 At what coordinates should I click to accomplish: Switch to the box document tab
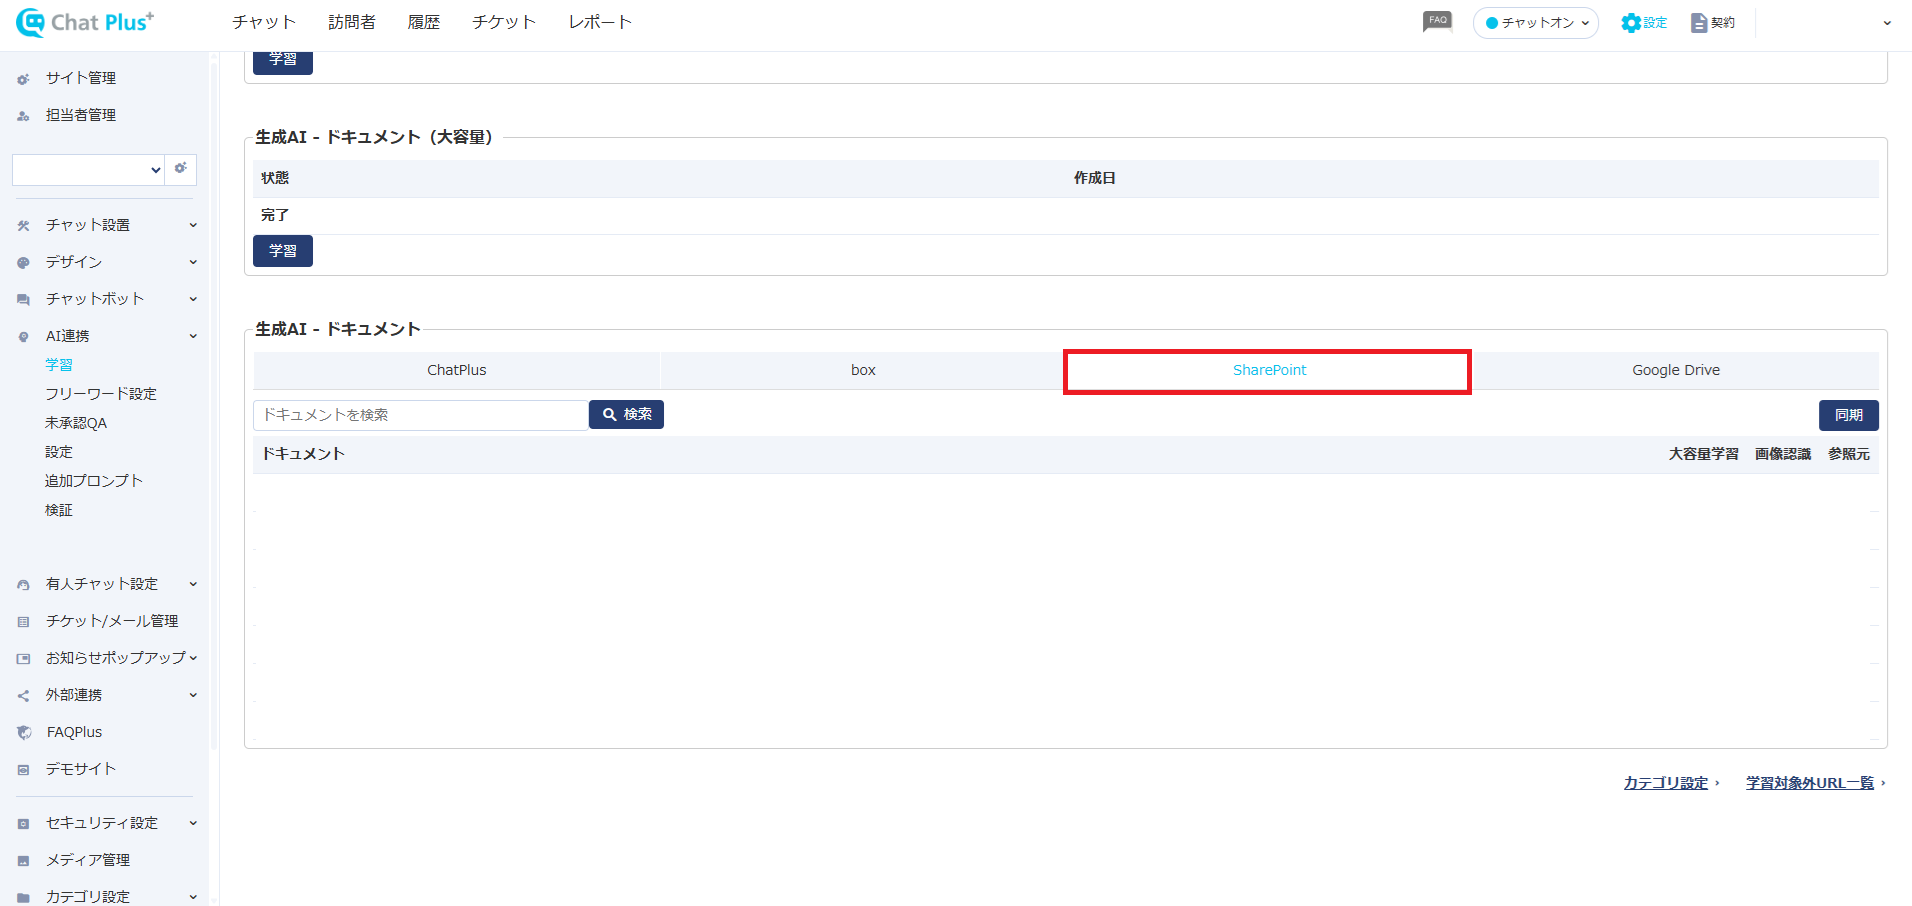(863, 370)
